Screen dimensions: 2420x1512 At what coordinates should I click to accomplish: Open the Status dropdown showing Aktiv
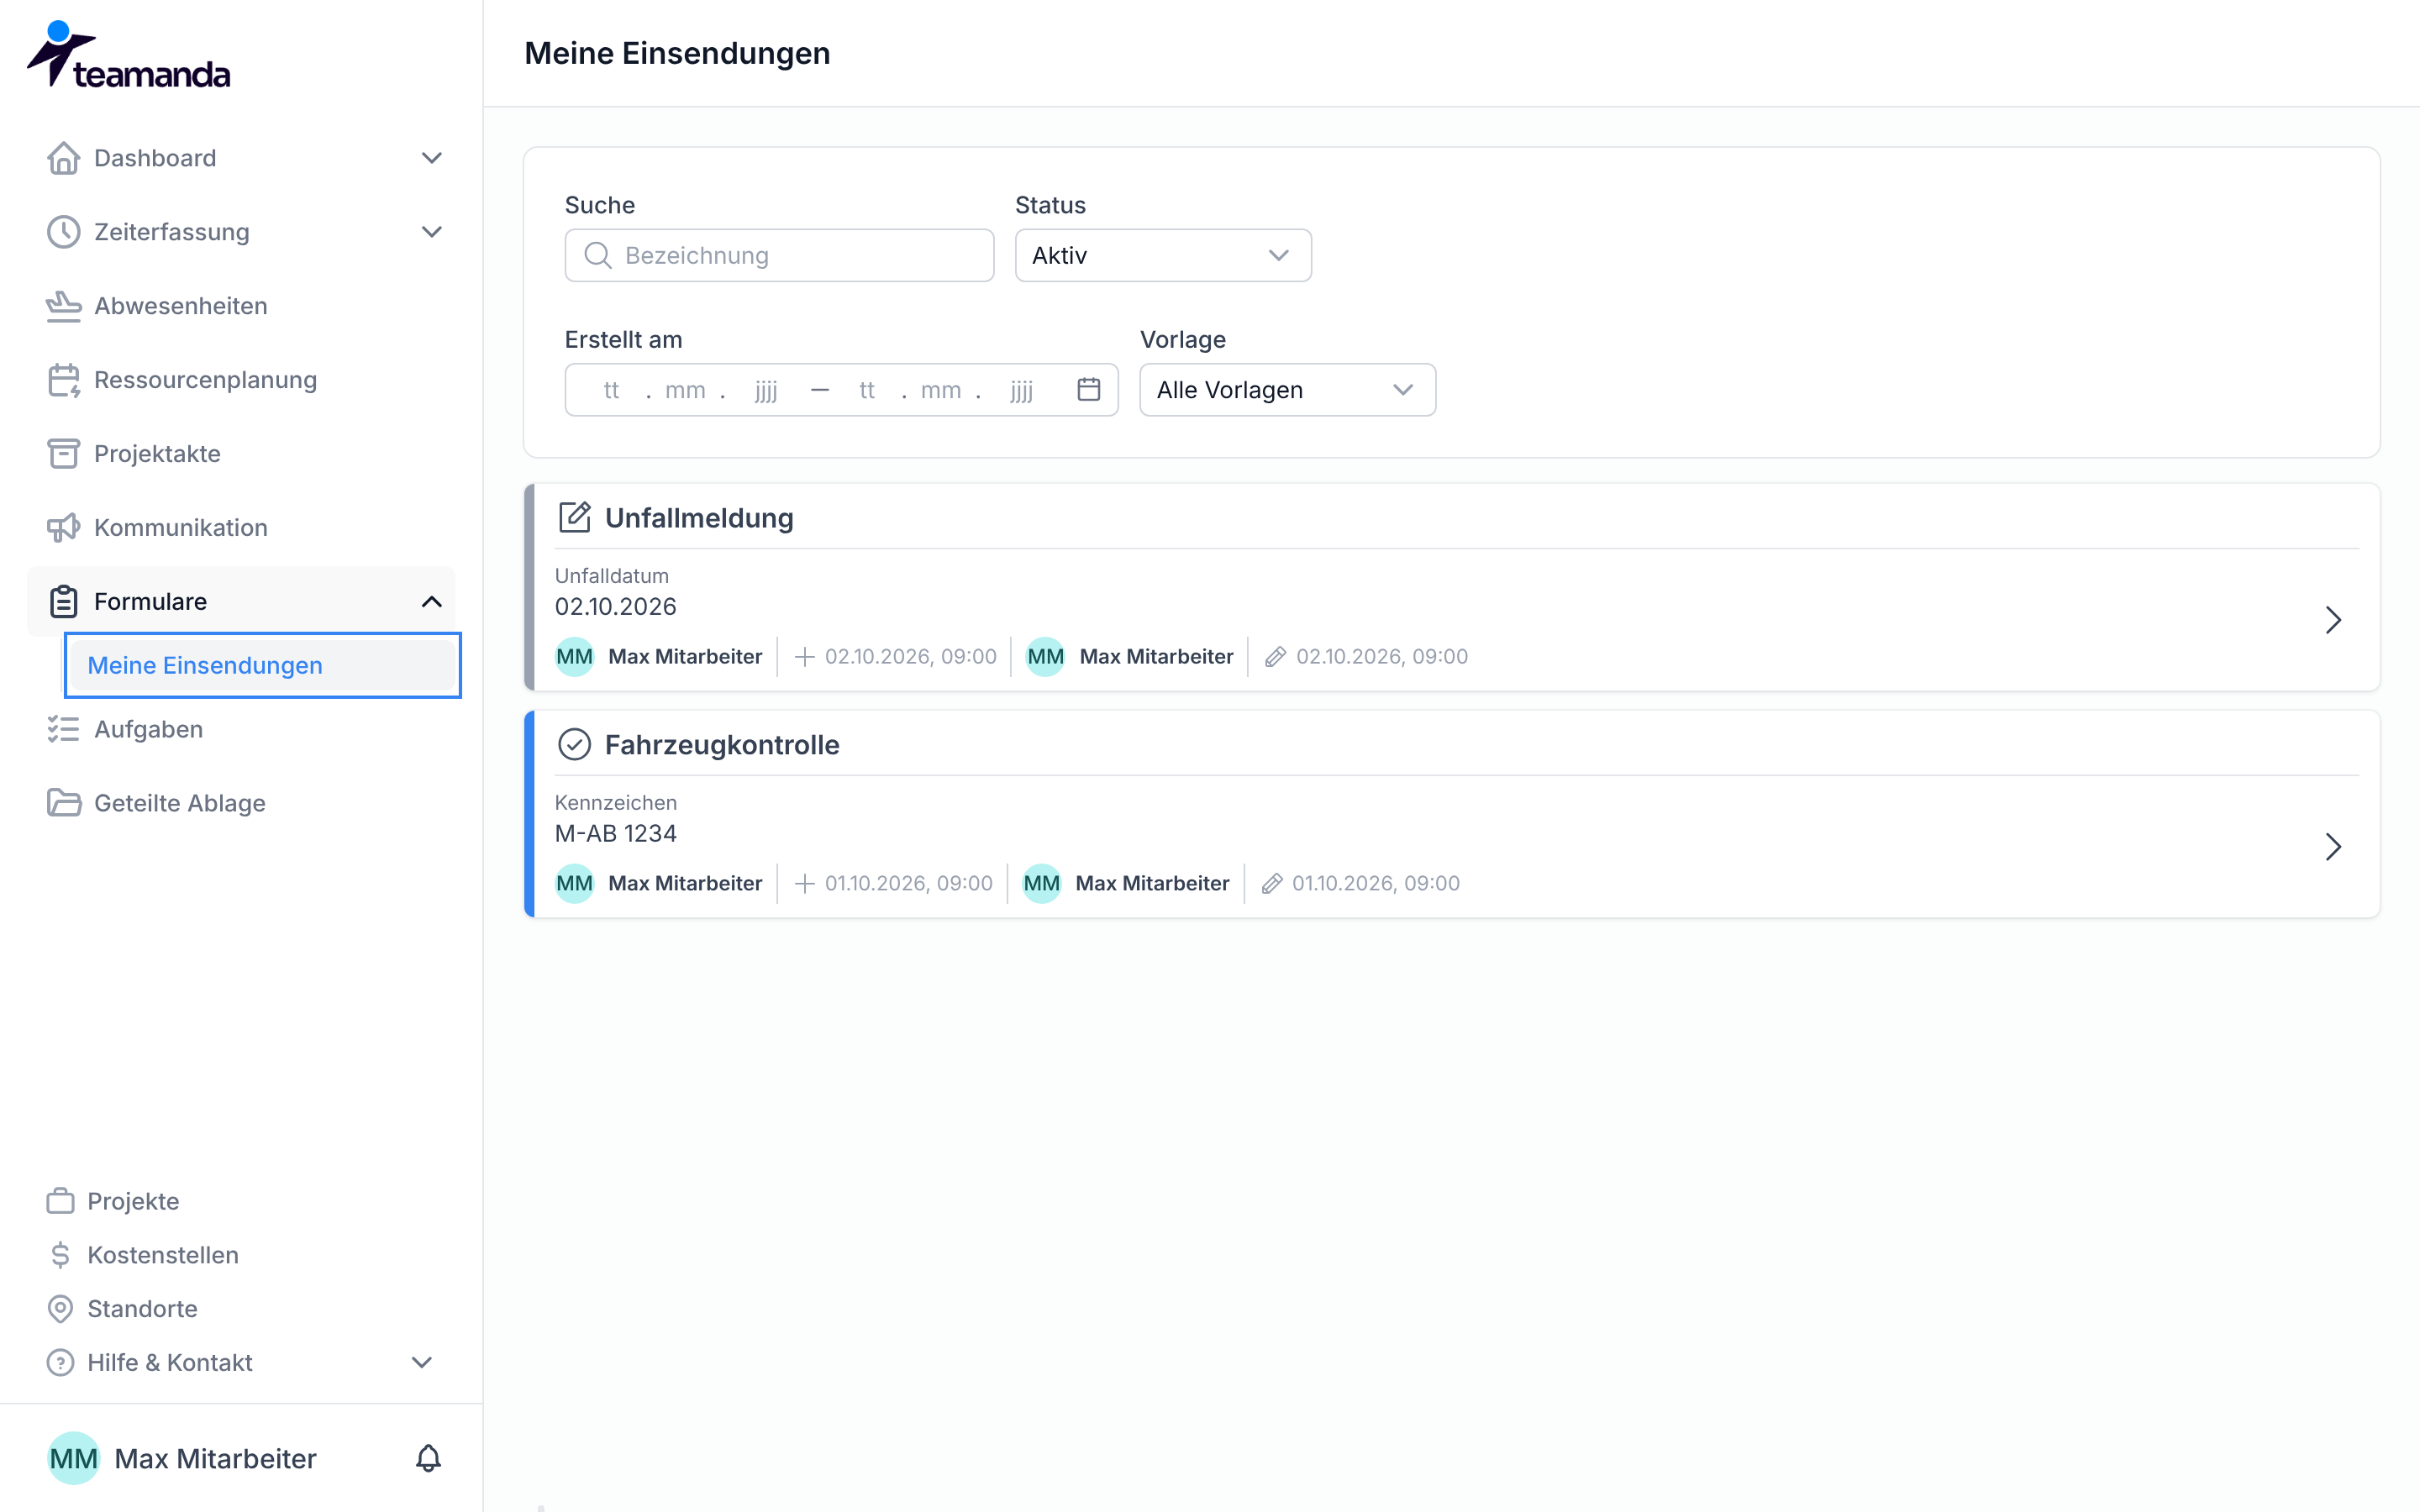pos(1163,255)
